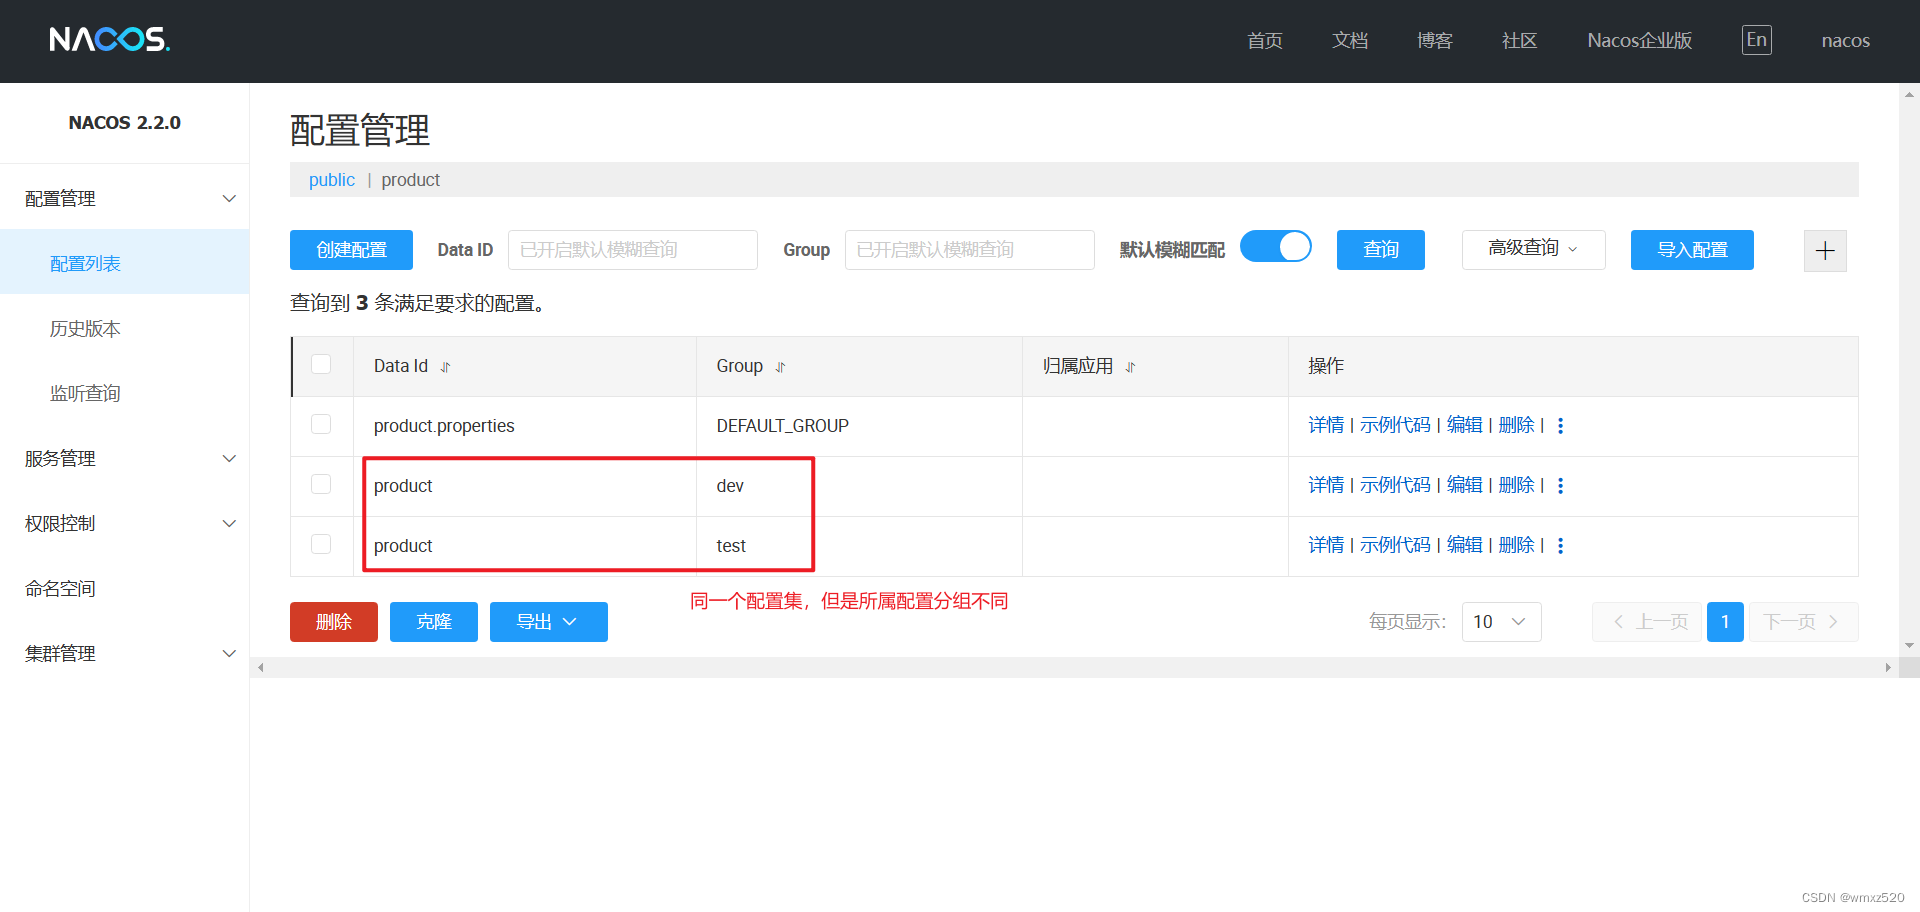This screenshot has width=1920, height=912.
Task: Click 编辑 for product dev config
Action: (x=1465, y=485)
